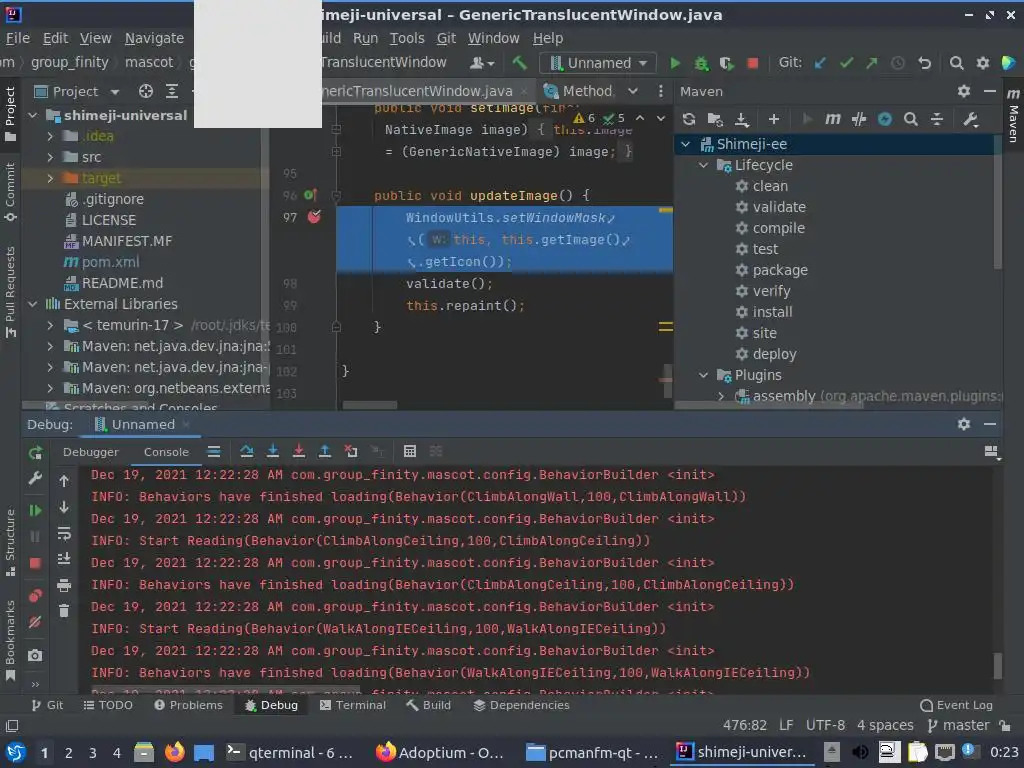1024x768 pixels.
Task: Clear the console with the trash icon
Action: (x=64, y=611)
